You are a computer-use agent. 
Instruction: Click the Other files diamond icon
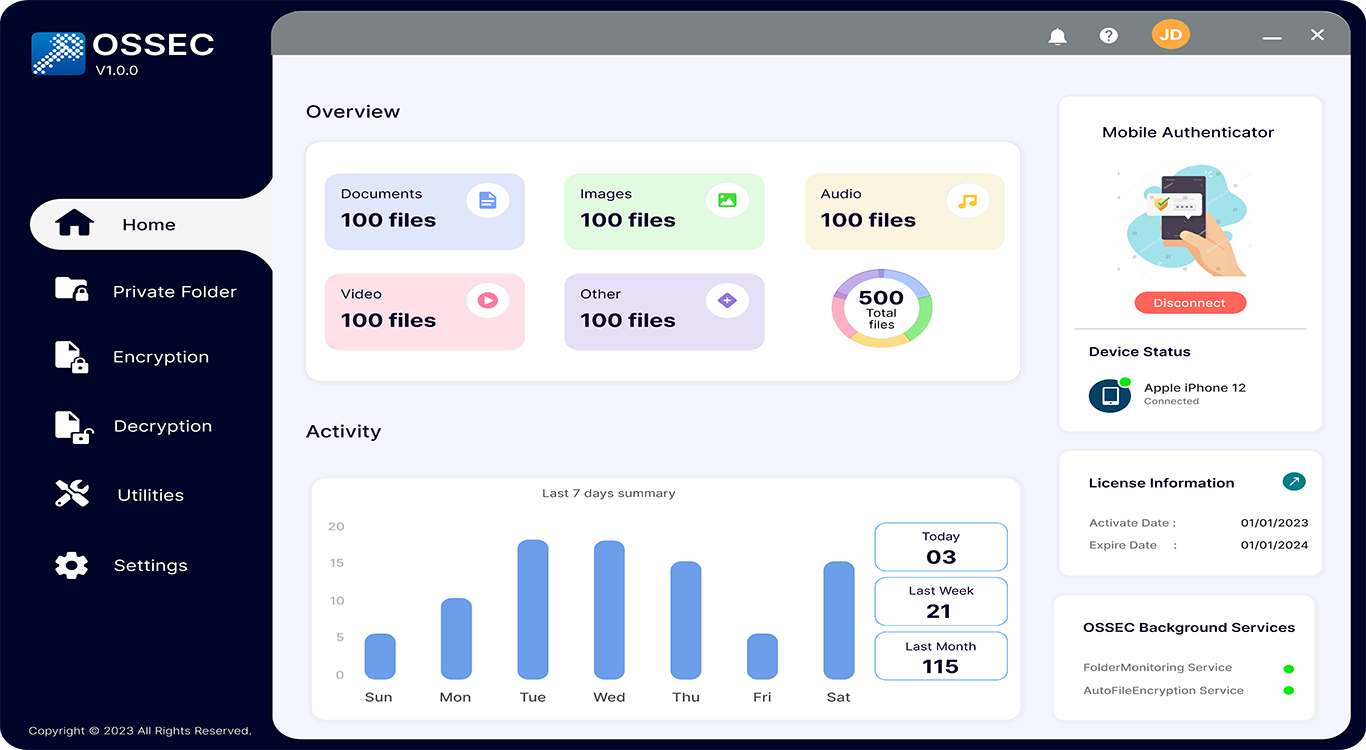coord(727,299)
